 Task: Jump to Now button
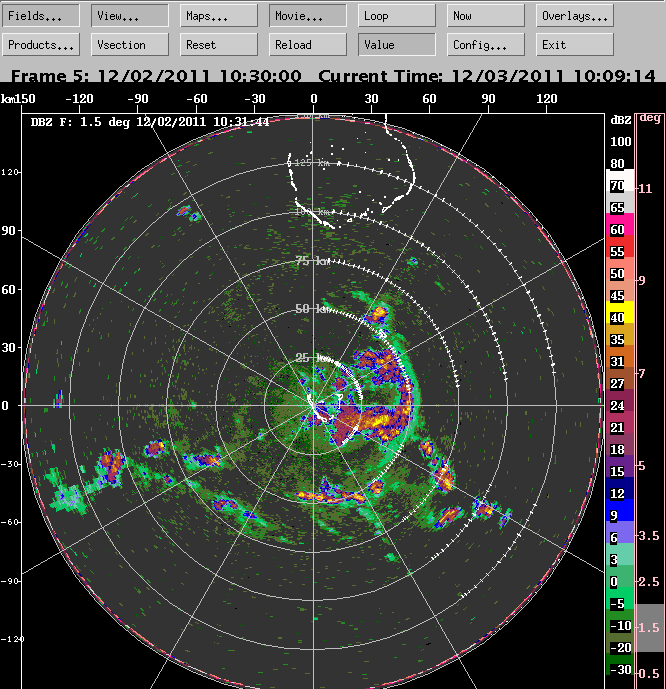pyautogui.click(x=486, y=16)
